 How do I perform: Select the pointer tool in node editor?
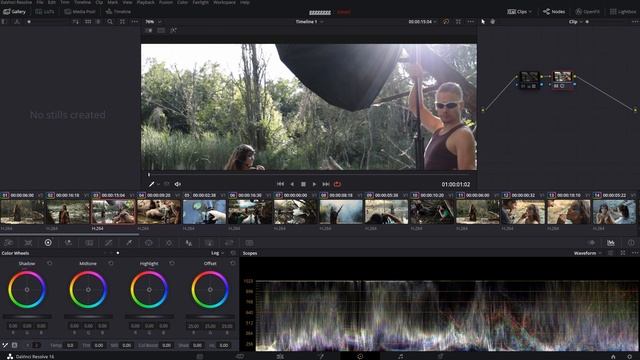[x=483, y=22]
